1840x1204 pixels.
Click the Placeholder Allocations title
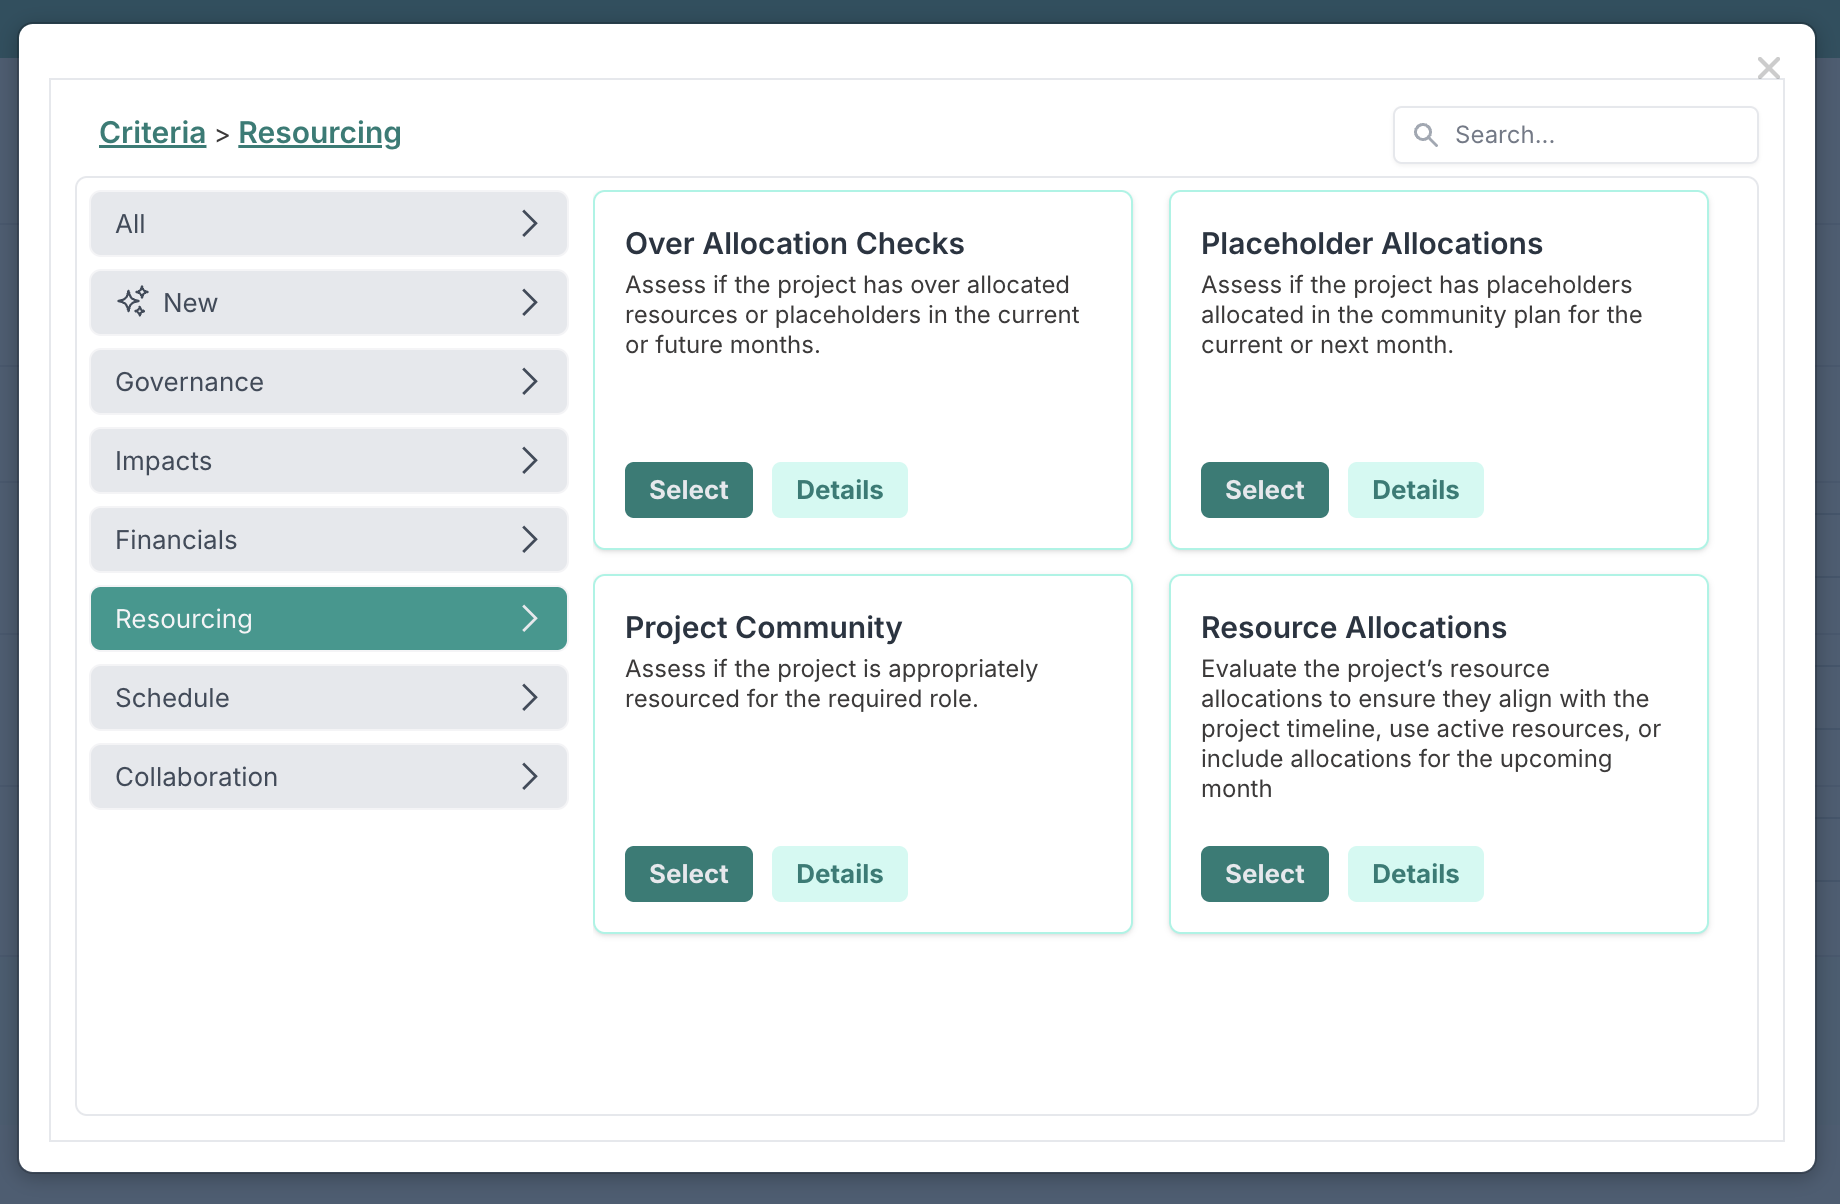pos(1372,244)
